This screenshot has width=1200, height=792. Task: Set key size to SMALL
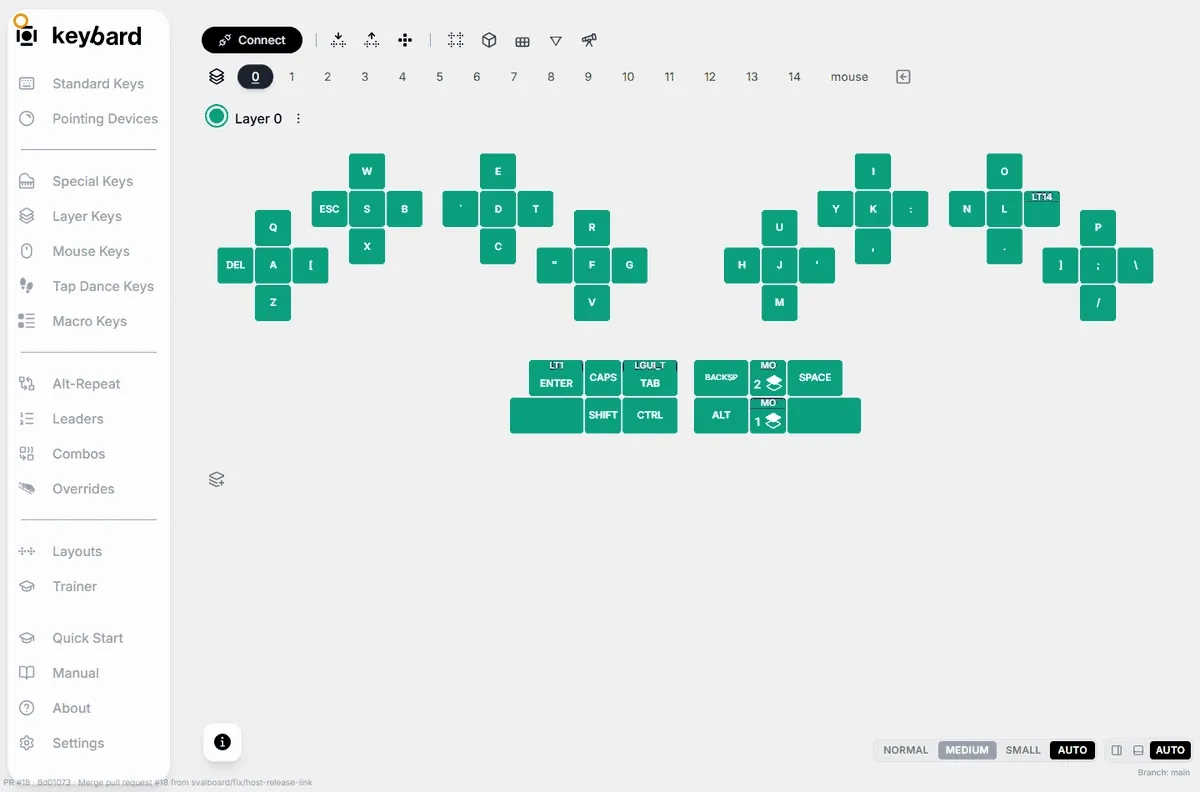(x=1023, y=750)
